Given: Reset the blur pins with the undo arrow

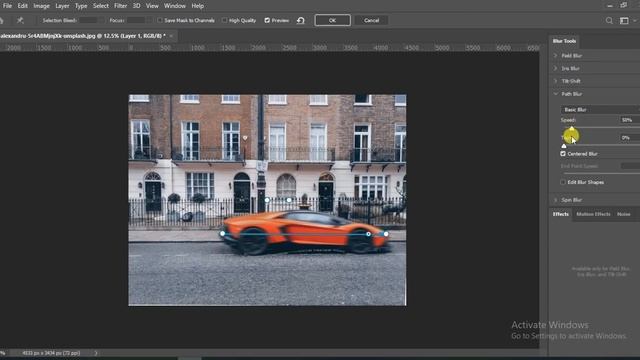Looking at the screenshot, I should click(x=301, y=20).
